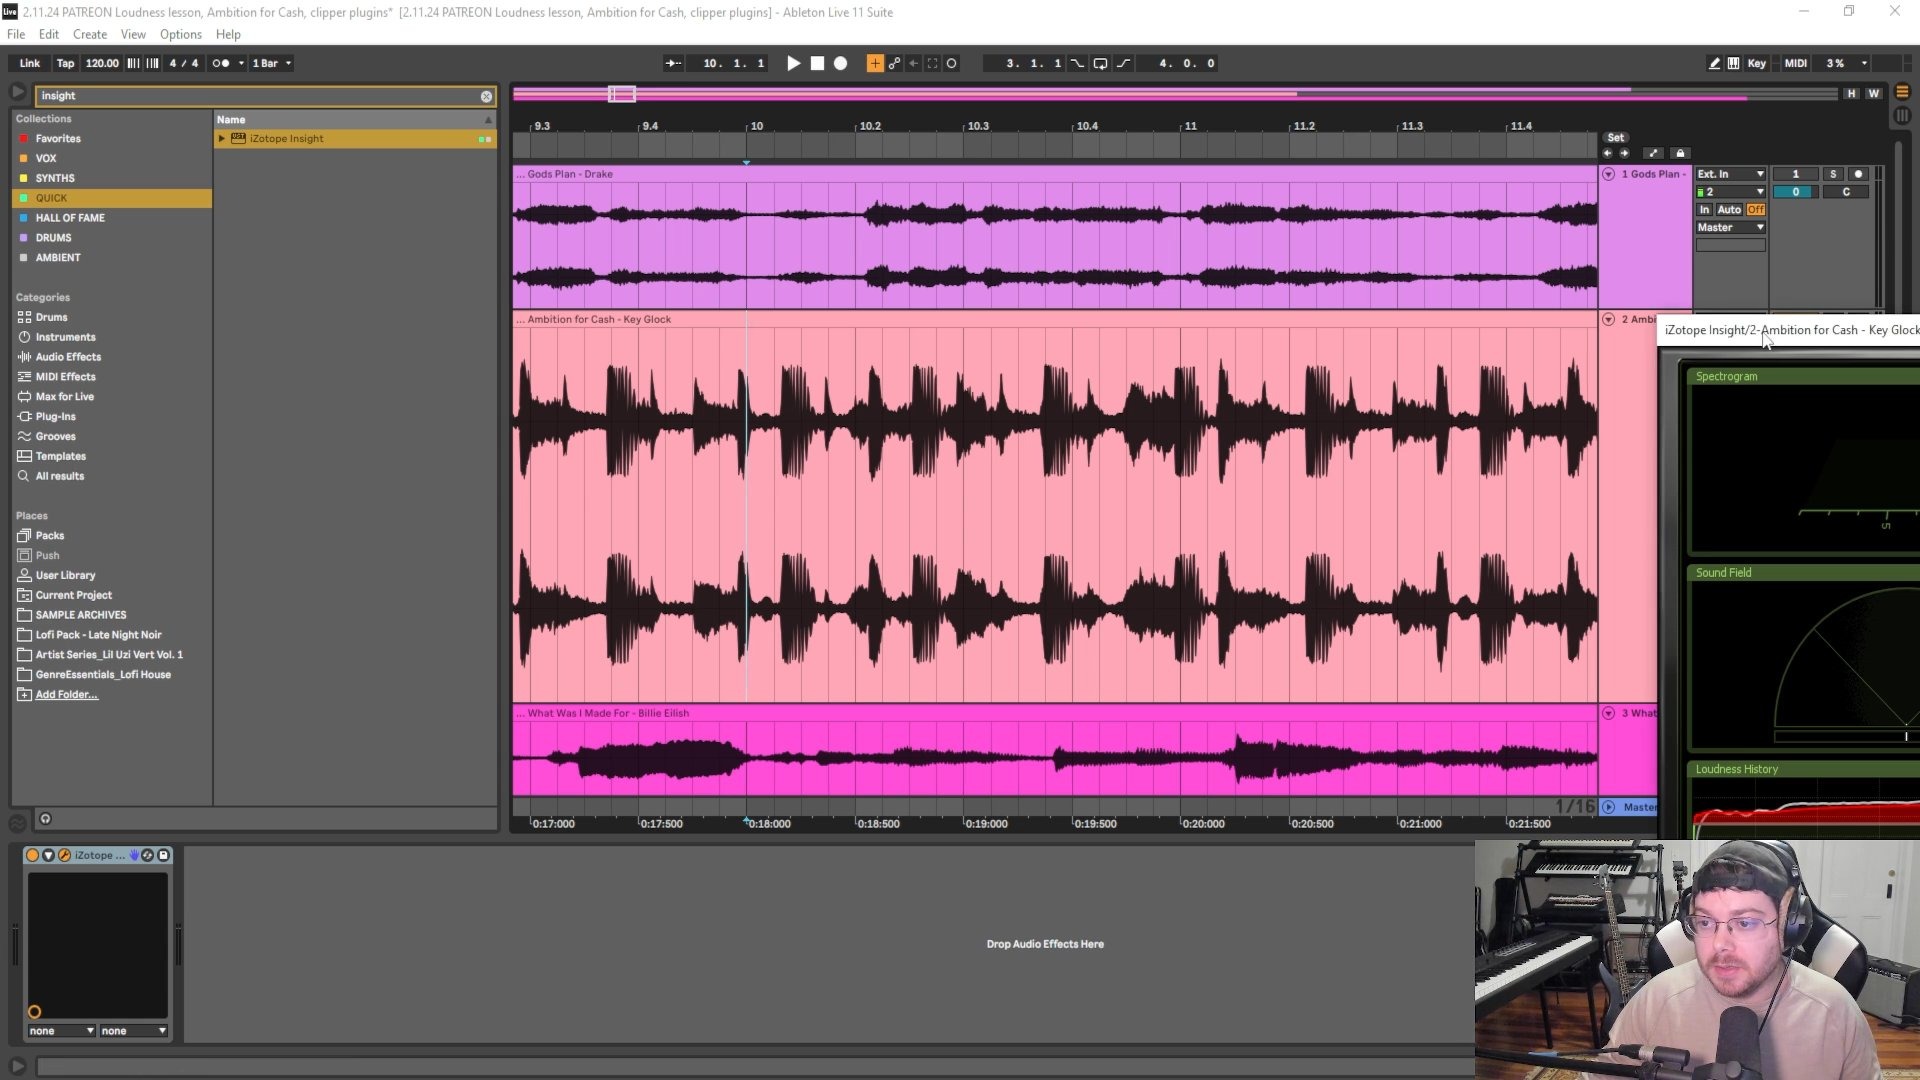Jump to Previous Locator arrow

point(1607,153)
